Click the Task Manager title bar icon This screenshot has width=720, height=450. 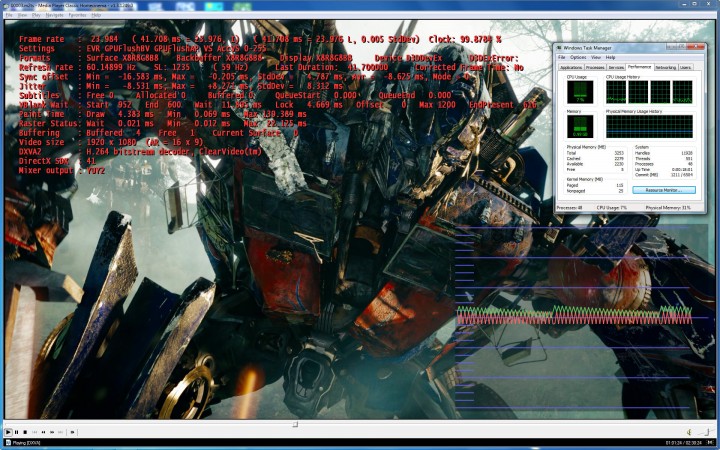pos(559,48)
